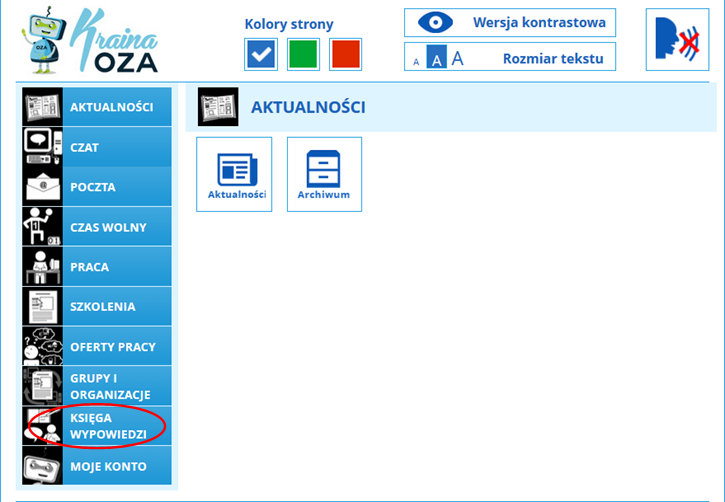725x502 pixels.
Task: Click the envelope icon beside POCZTA
Action: tap(43, 187)
